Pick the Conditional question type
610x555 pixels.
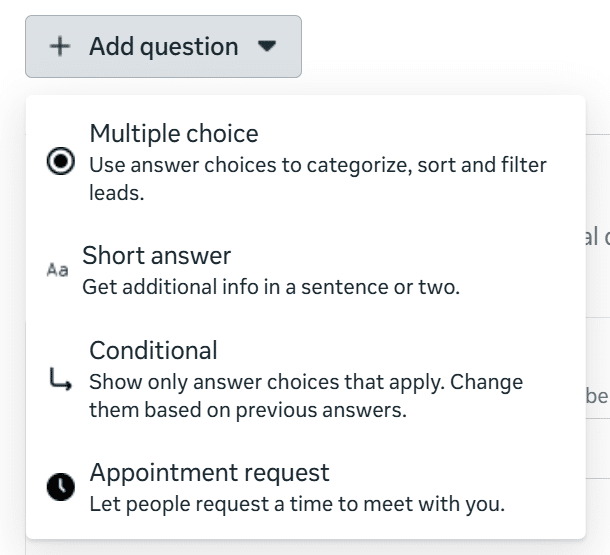(153, 351)
